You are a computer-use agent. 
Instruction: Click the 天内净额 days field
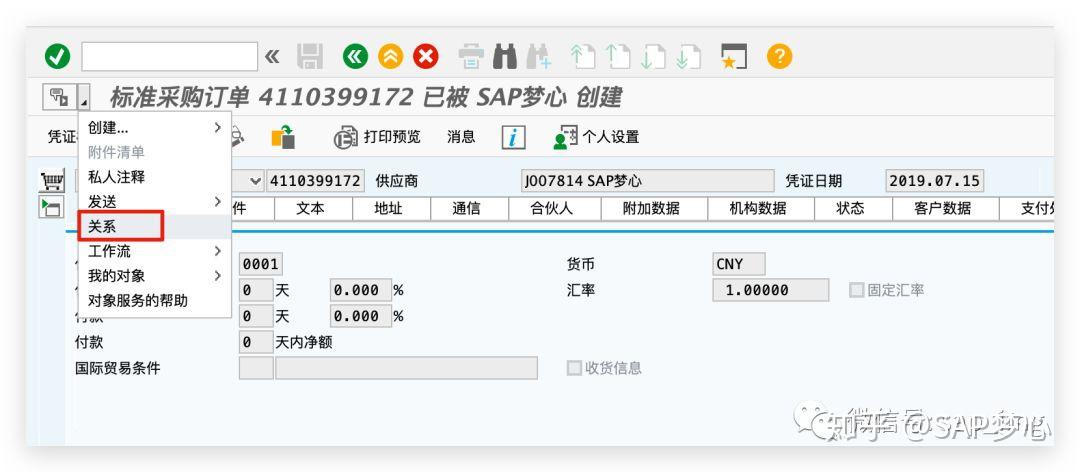[x=256, y=342]
